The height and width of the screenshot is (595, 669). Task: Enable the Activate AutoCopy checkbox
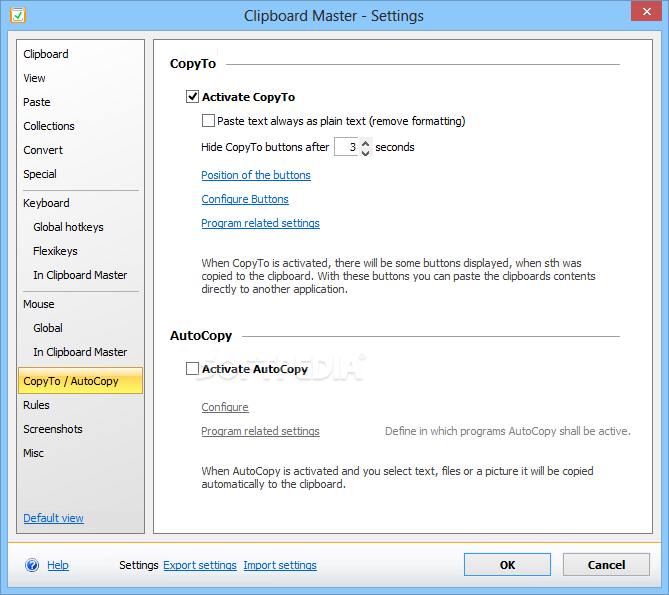click(x=192, y=369)
